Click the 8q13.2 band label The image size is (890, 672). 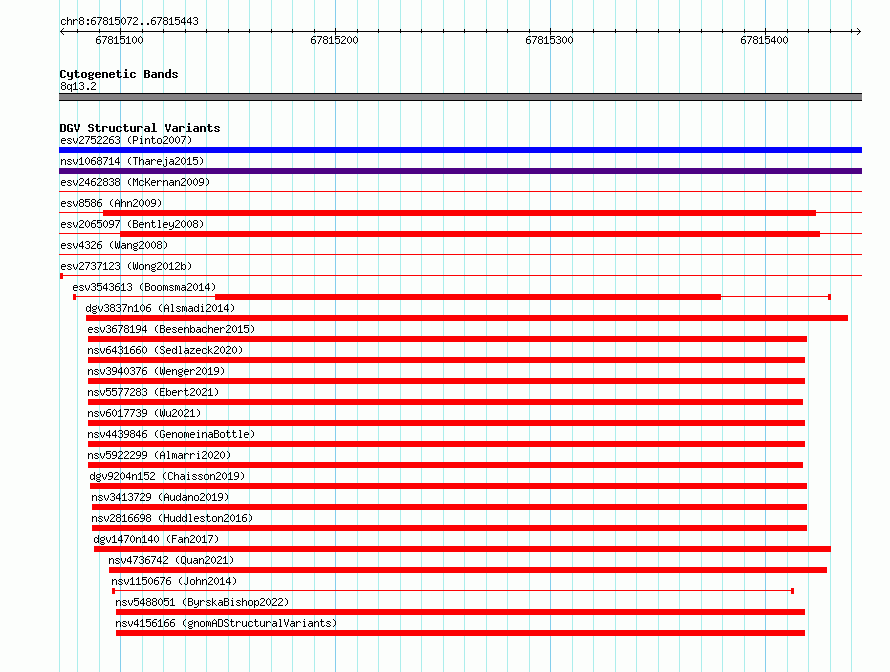pos(78,86)
